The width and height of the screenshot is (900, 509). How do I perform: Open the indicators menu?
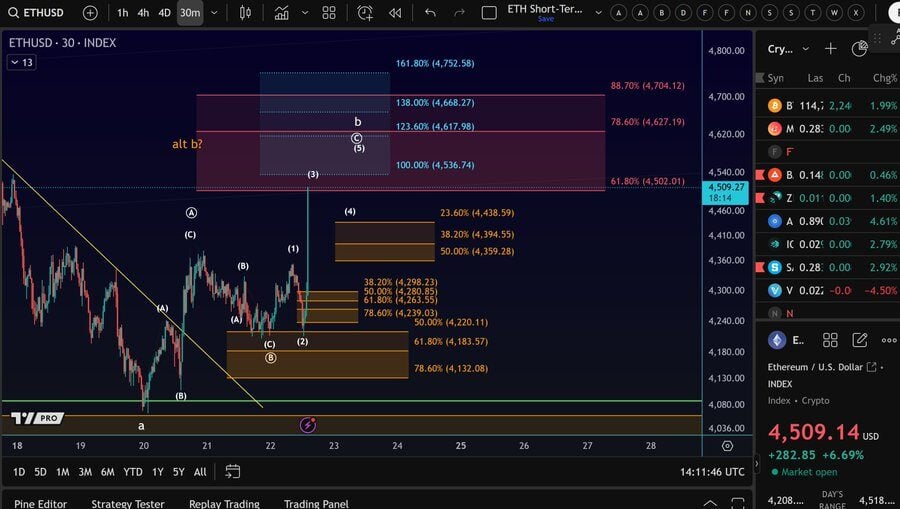281,13
